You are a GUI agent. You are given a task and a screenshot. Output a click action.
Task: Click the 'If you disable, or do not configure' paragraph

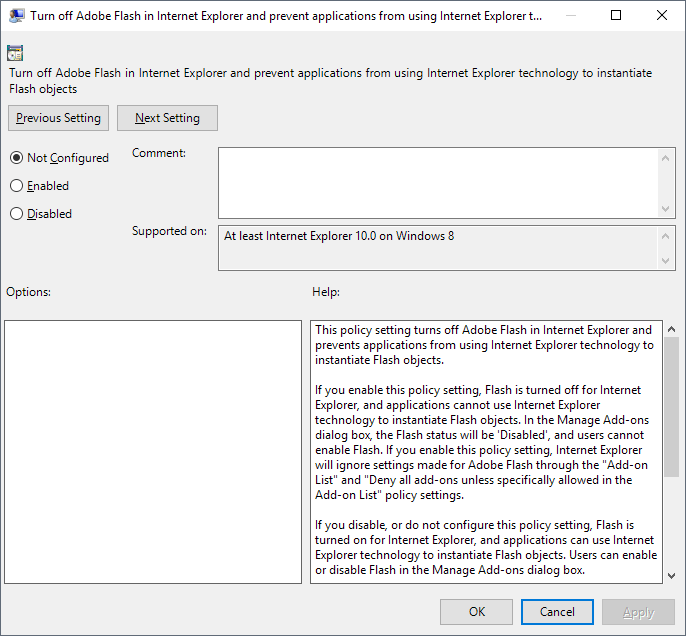pos(486,547)
